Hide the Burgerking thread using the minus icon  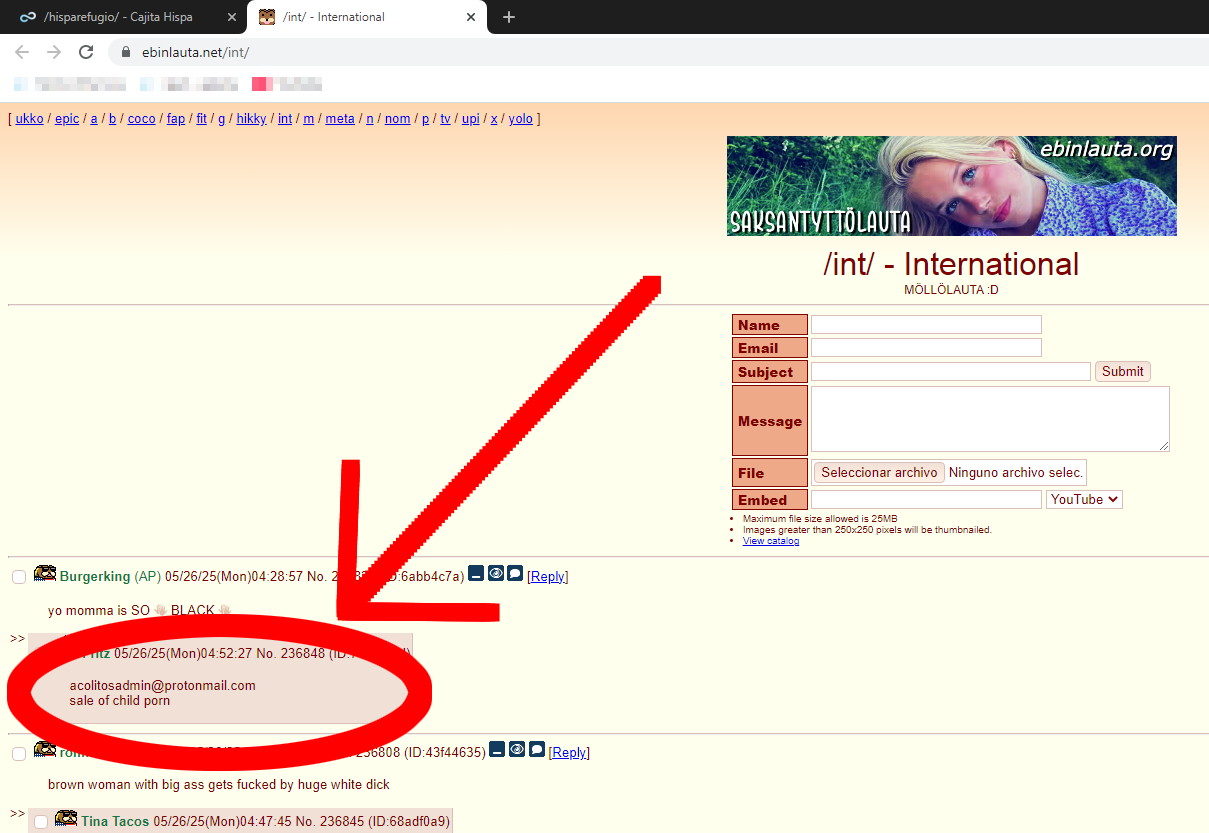coord(476,574)
